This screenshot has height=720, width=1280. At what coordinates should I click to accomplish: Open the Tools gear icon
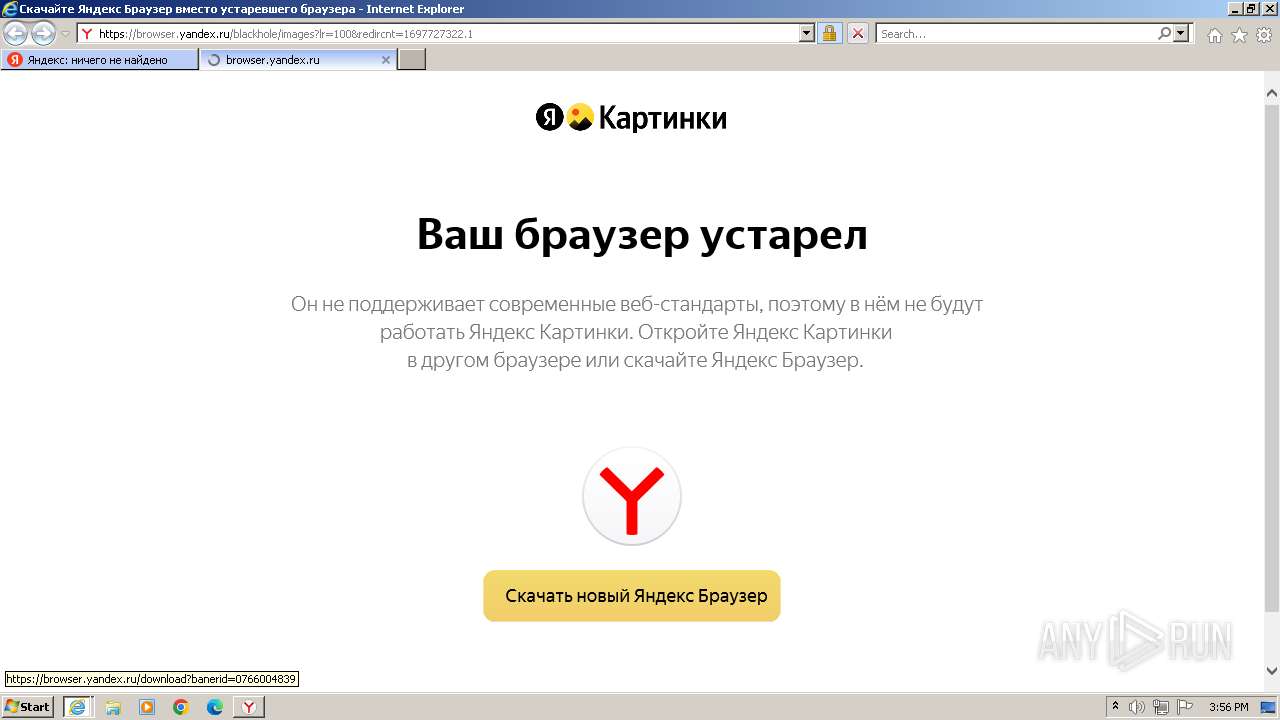pyautogui.click(x=1264, y=35)
